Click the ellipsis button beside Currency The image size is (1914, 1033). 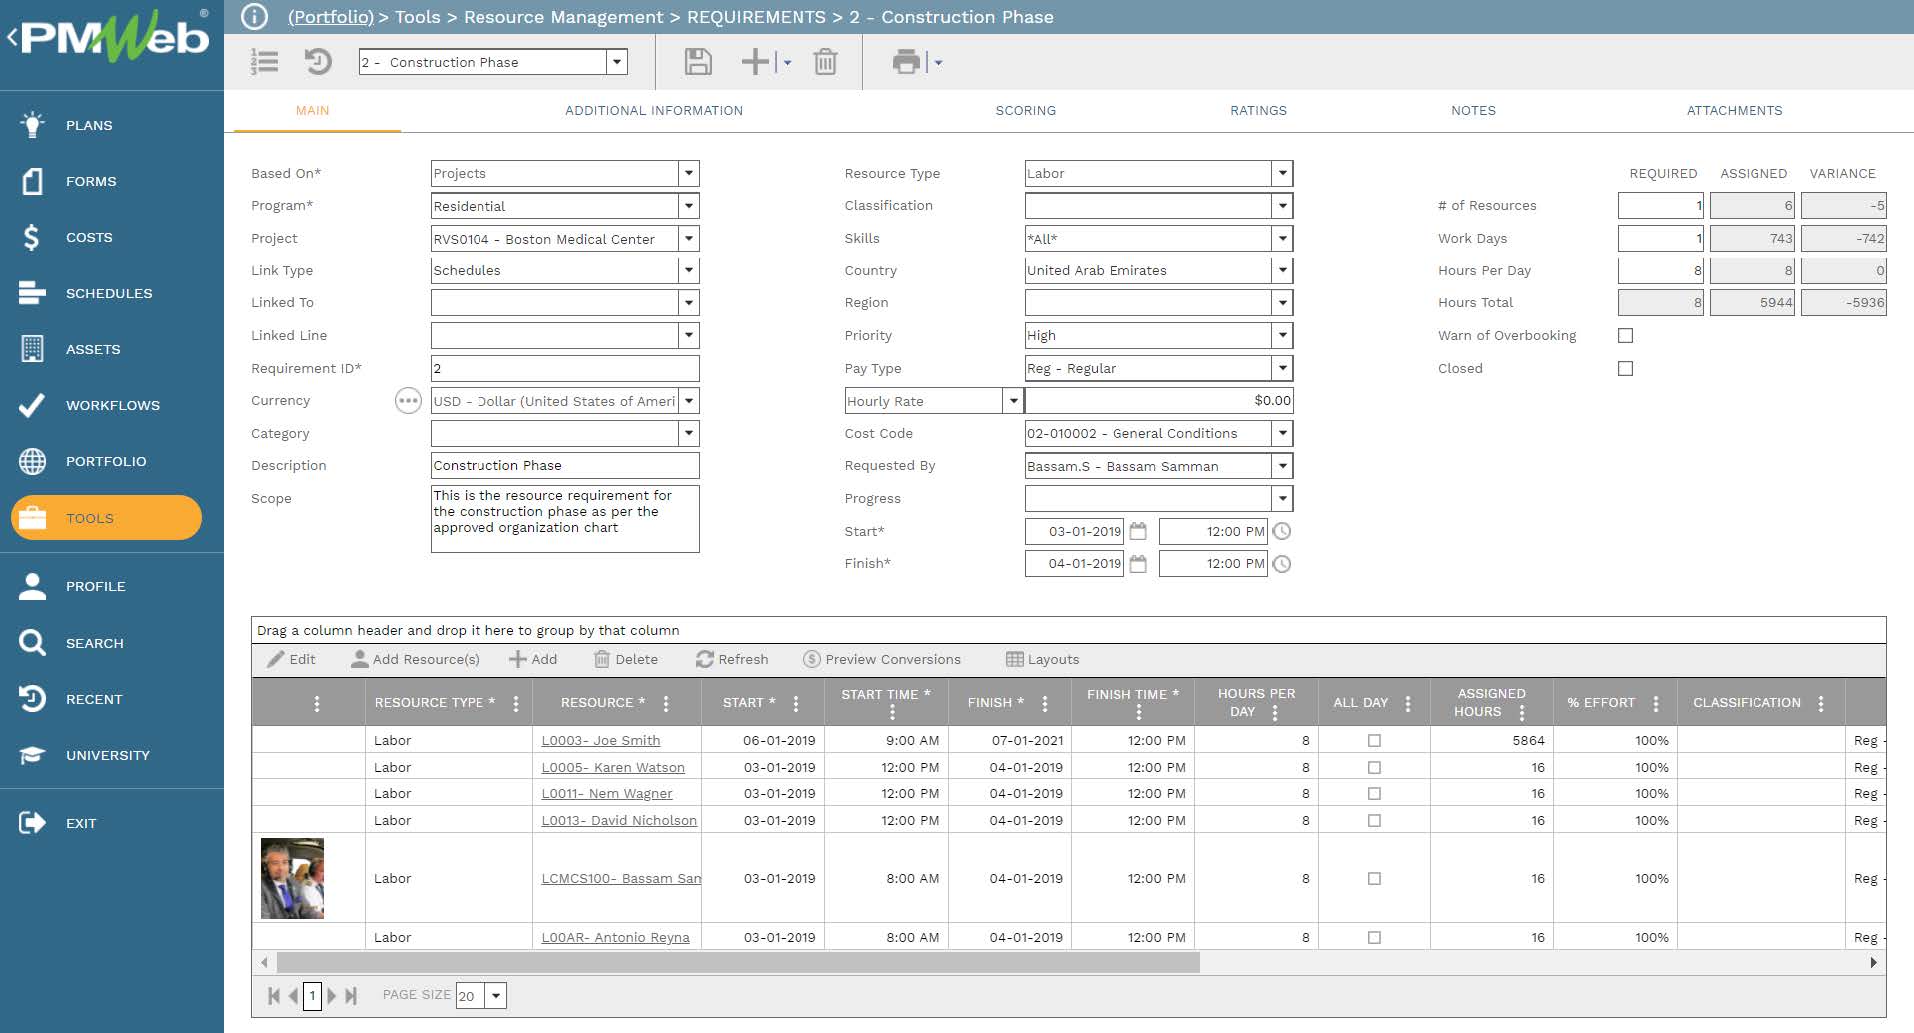[408, 401]
